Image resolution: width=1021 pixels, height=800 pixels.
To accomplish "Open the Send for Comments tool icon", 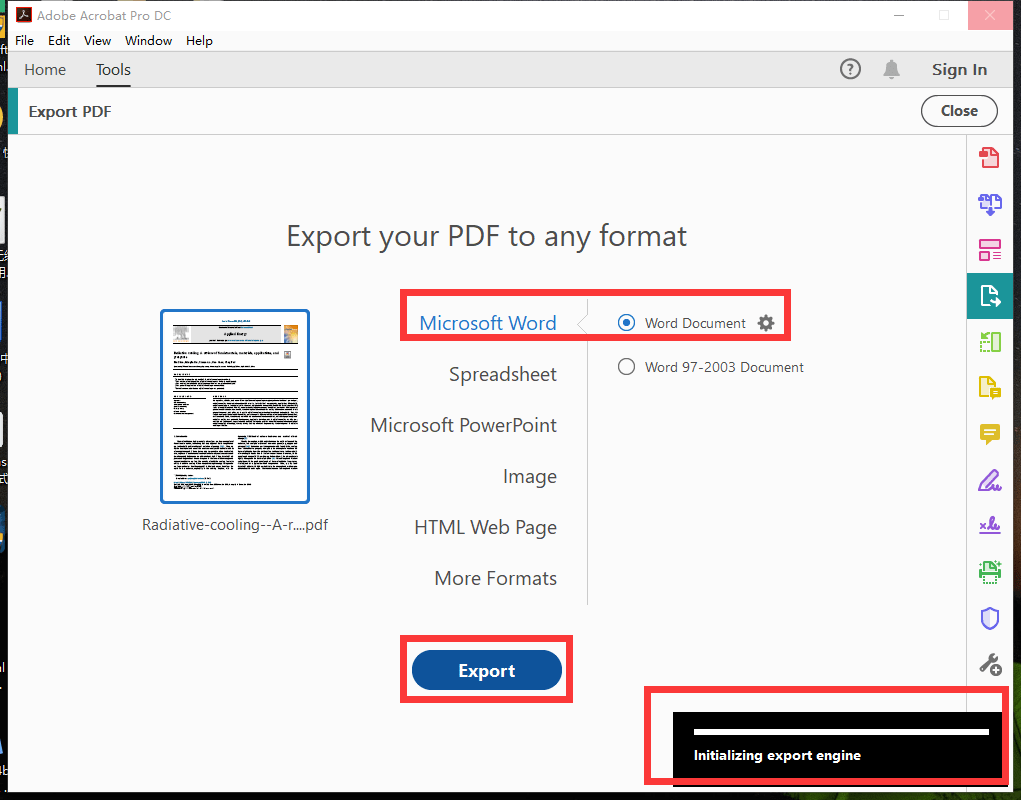I will [x=989, y=388].
